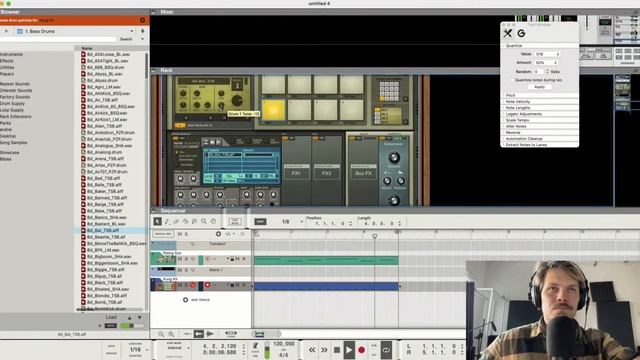The width and height of the screenshot is (640, 360).
Task: Click Play in the transport bar
Action: [x=349, y=350]
